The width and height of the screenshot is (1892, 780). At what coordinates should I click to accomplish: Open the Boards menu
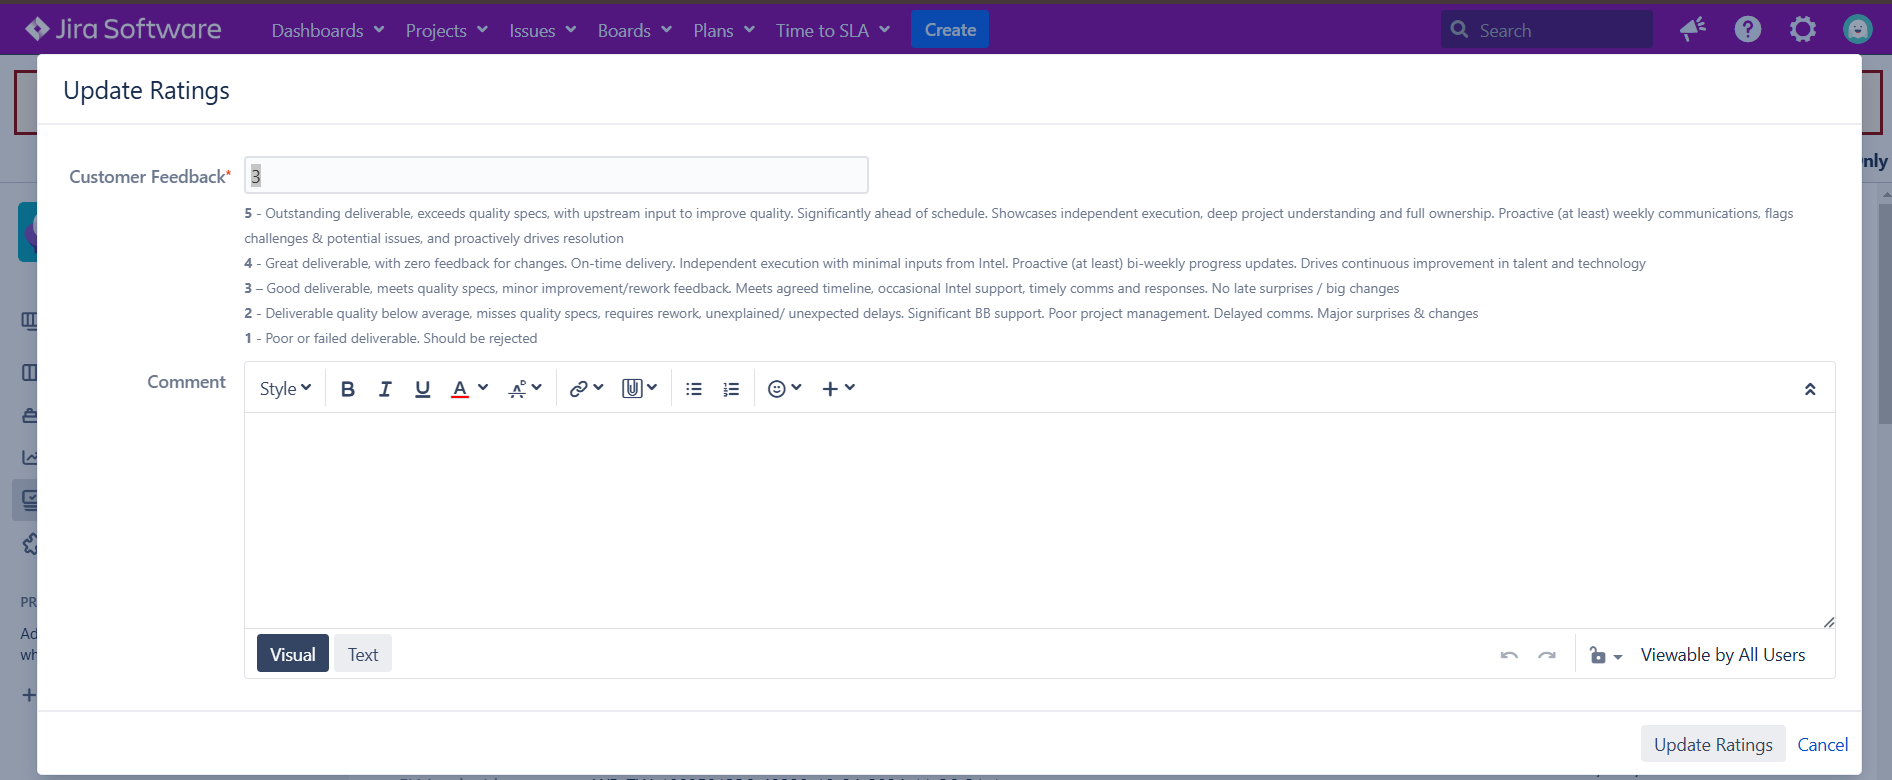click(635, 30)
